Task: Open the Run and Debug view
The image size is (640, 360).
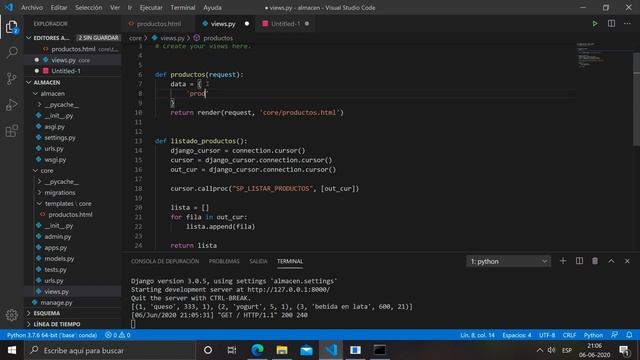Action: (12, 105)
